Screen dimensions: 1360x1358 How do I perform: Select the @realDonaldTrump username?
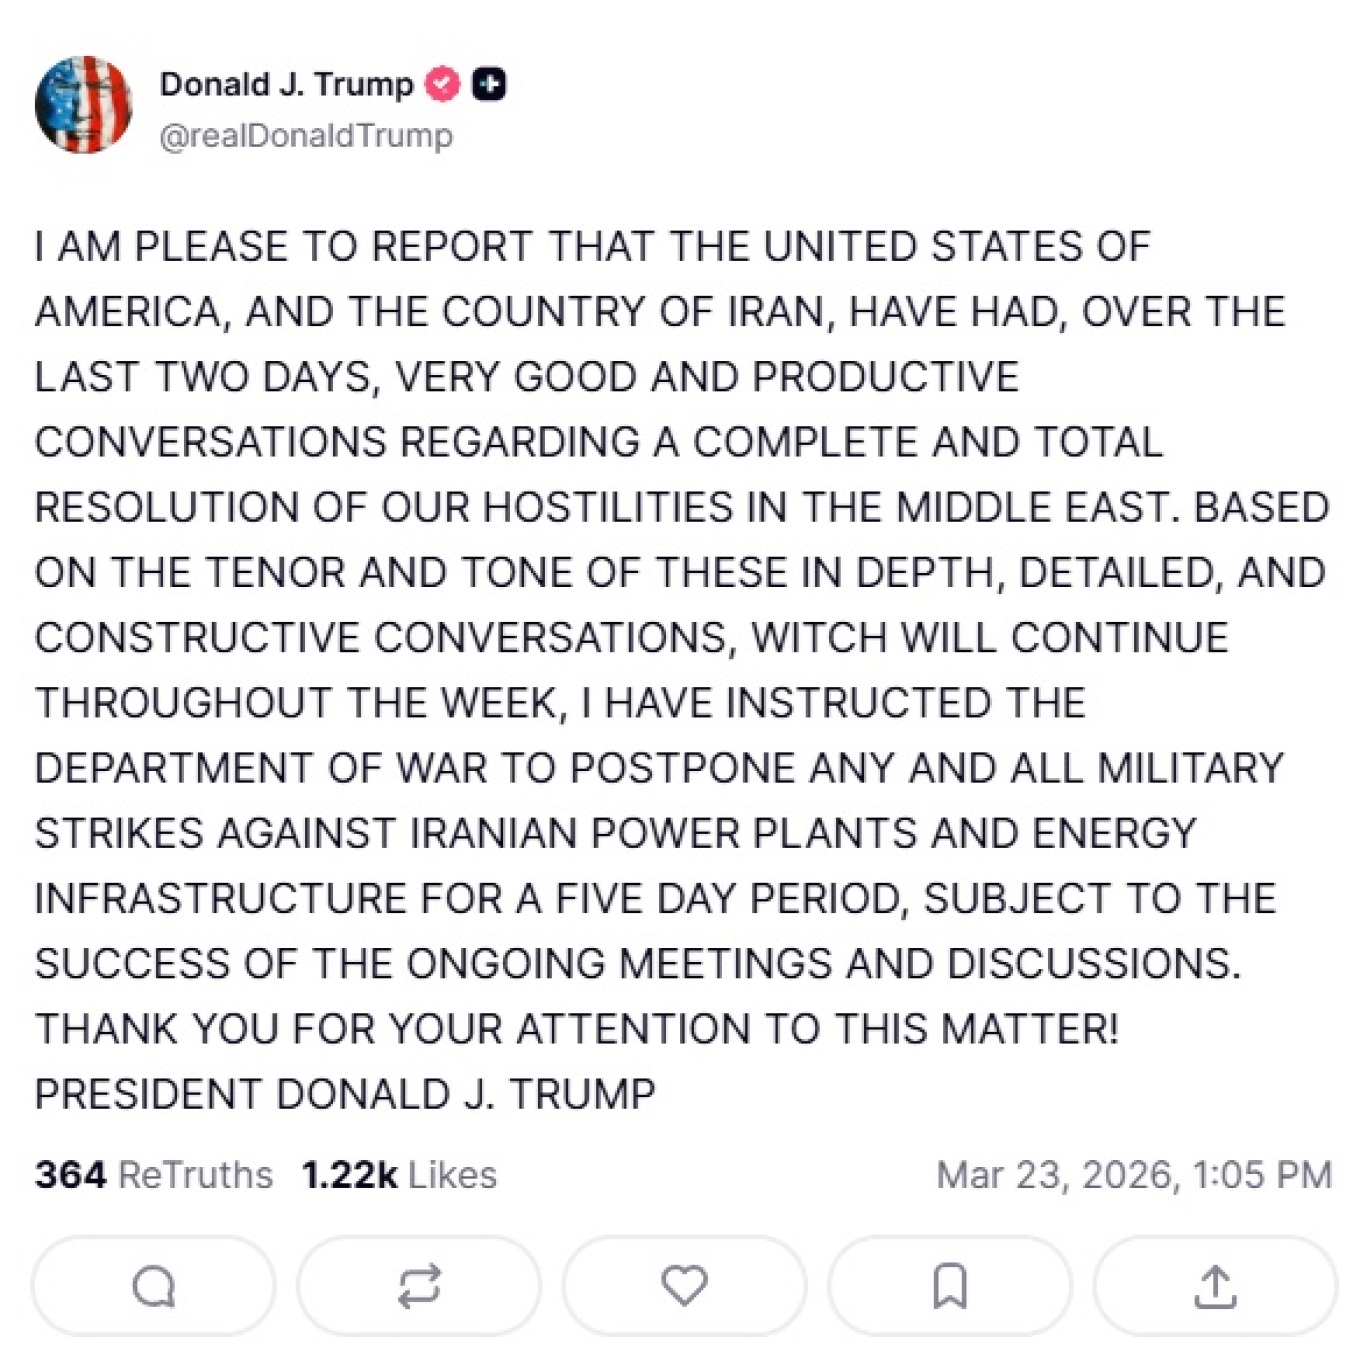pyautogui.click(x=306, y=133)
